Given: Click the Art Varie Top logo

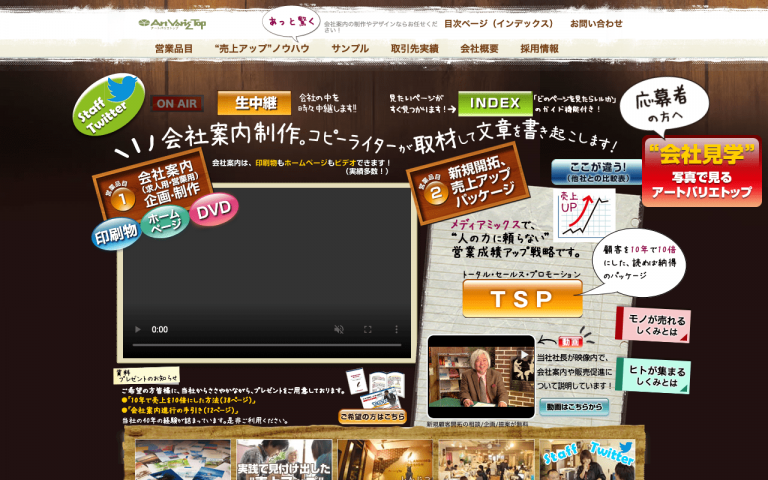Looking at the screenshot, I should click(x=172, y=24).
